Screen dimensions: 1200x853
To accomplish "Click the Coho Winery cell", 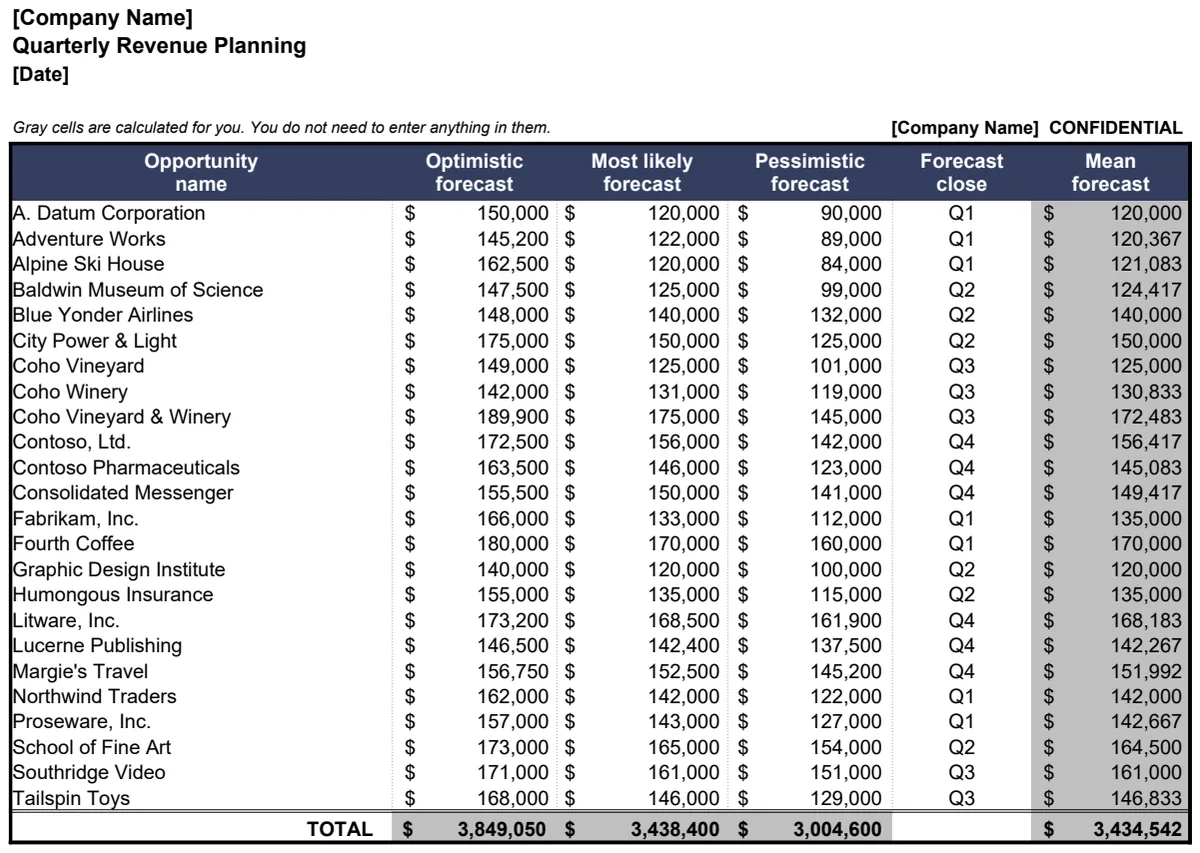I will 70,392.
